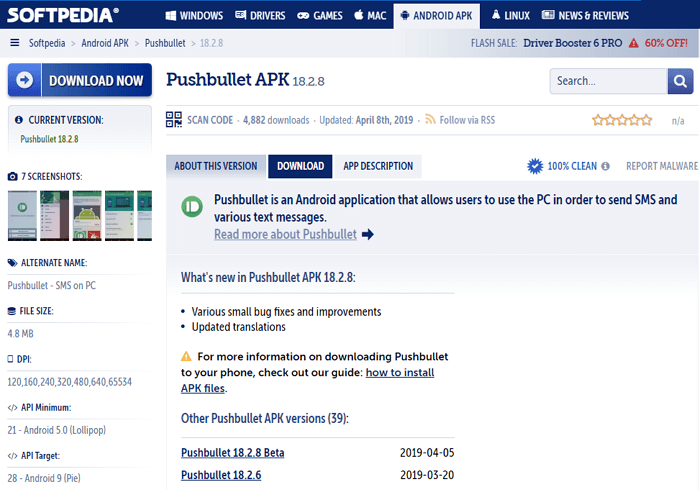700x490 pixels.
Task: Click the QR scan code icon
Action: click(x=174, y=120)
